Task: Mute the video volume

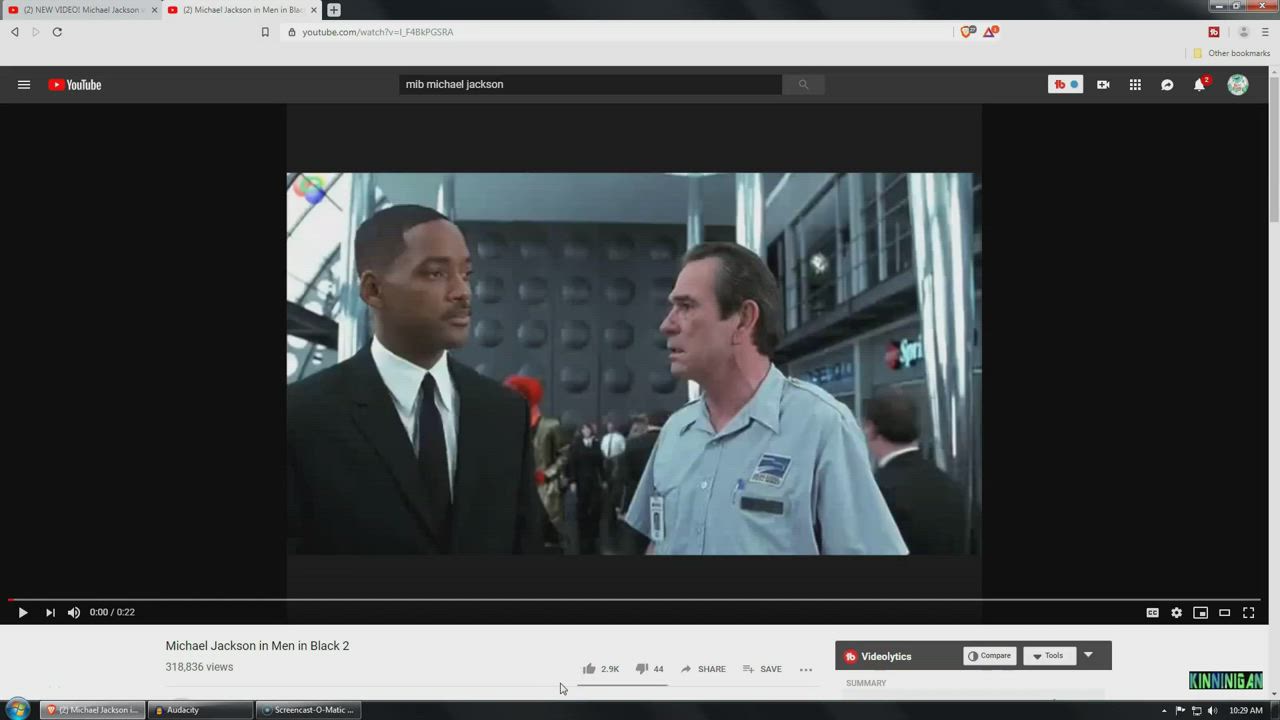Action: tap(74, 613)
